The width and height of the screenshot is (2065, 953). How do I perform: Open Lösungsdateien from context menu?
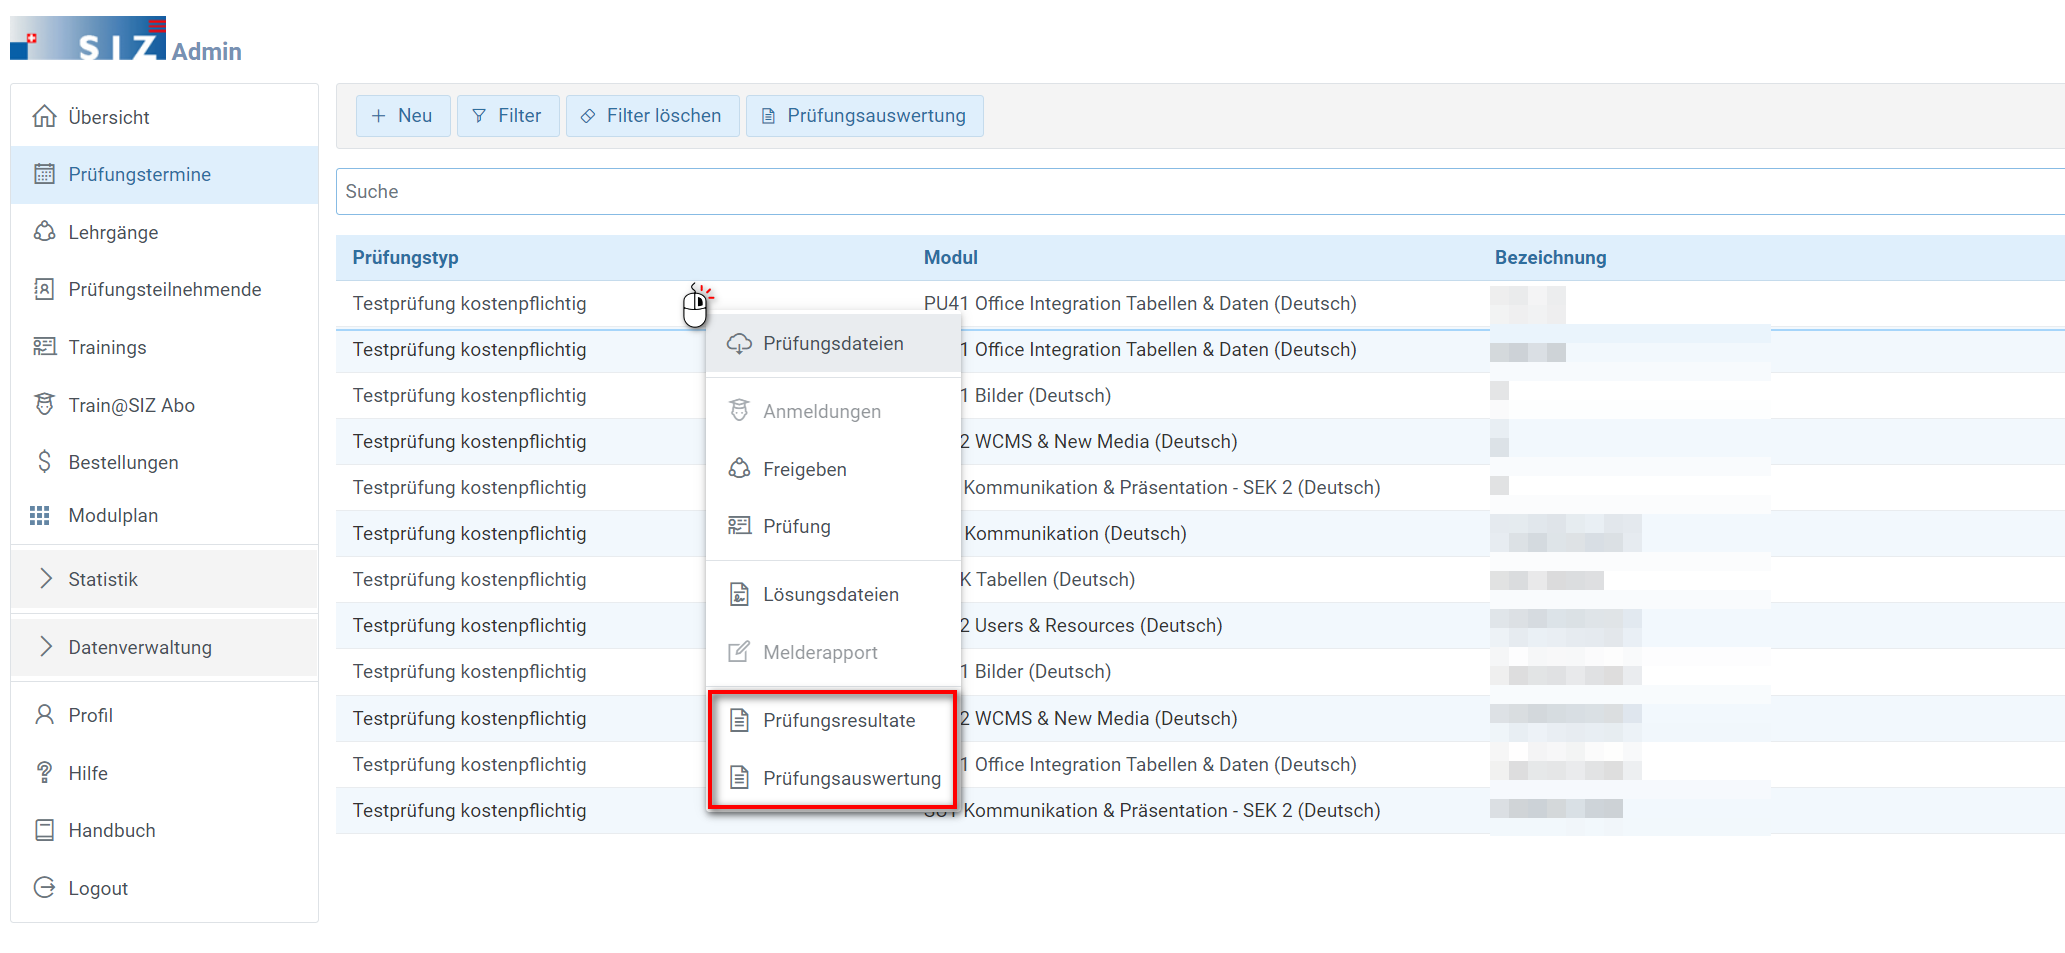pyautogui.click(x=833, y=594)
